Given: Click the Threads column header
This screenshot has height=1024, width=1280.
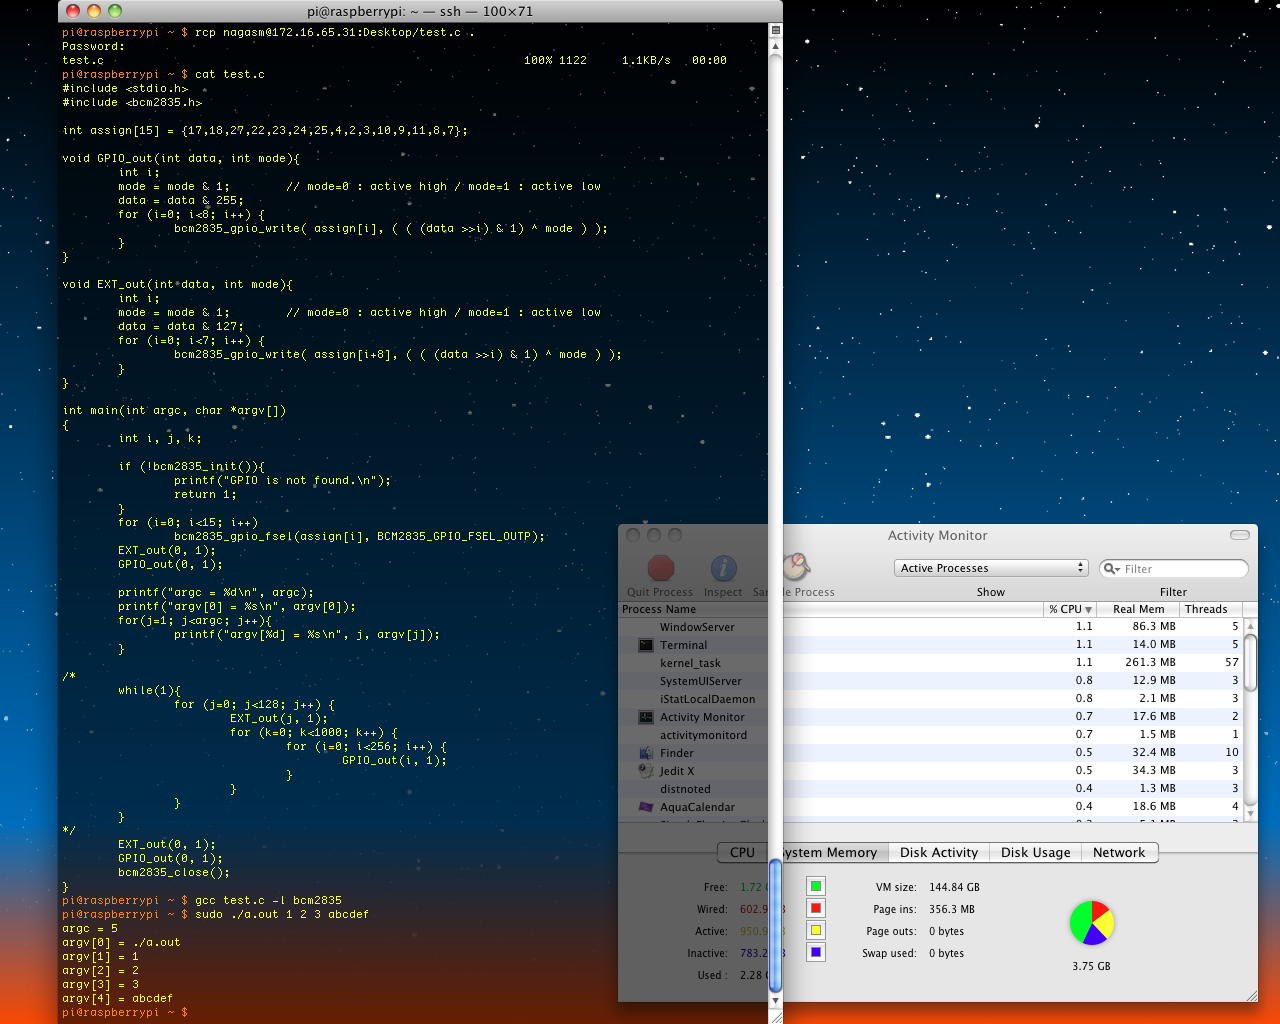Looking at the screenshot, I should pos(1206,609).
